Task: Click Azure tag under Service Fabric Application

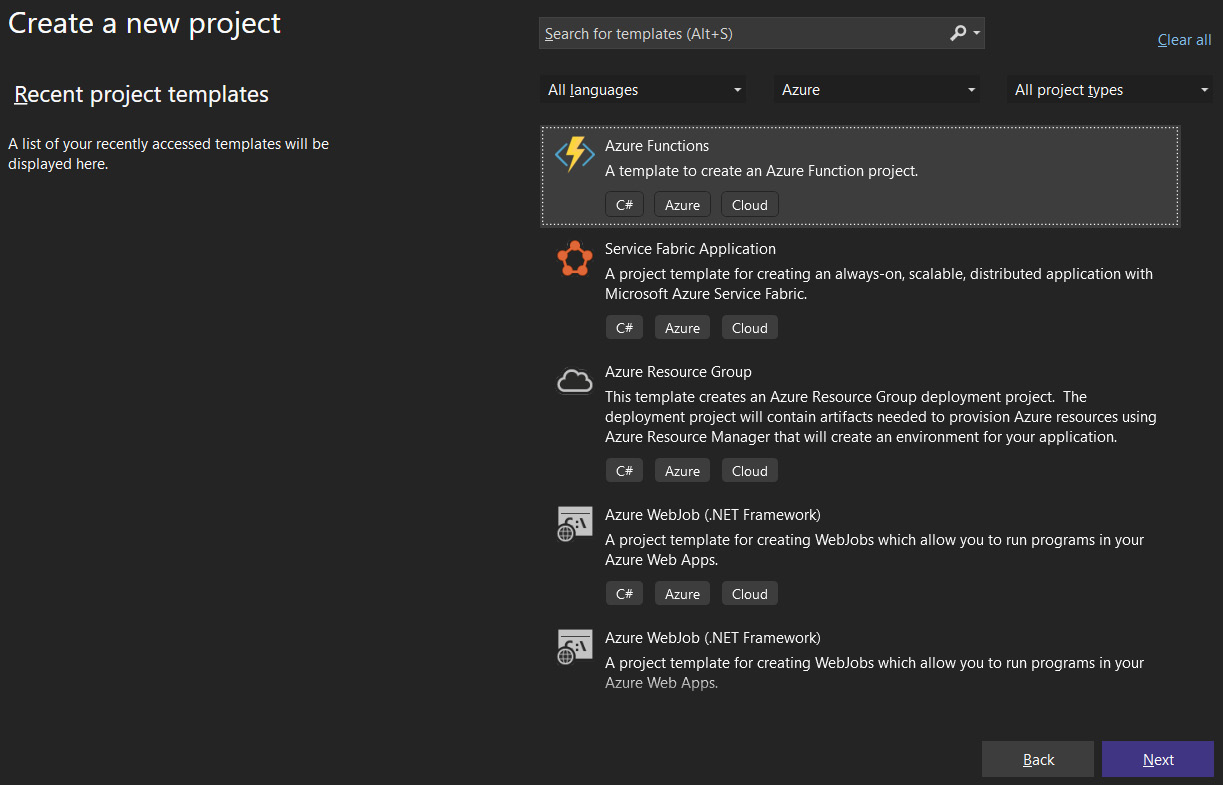Action: 682,328
